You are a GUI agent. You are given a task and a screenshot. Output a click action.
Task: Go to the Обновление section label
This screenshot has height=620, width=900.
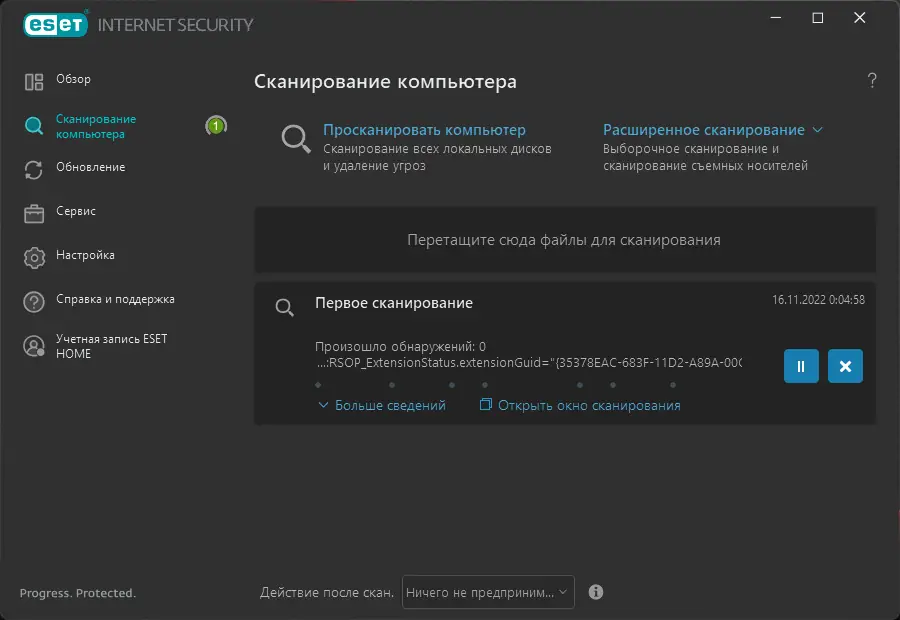(x=90, y=167)
